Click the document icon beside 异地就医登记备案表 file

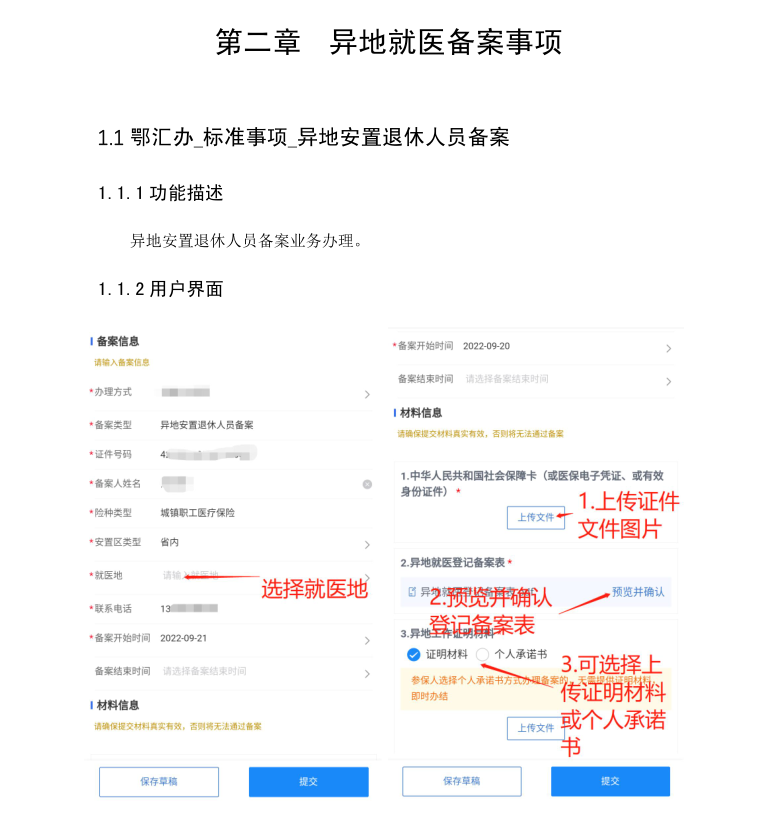[412, 591]
